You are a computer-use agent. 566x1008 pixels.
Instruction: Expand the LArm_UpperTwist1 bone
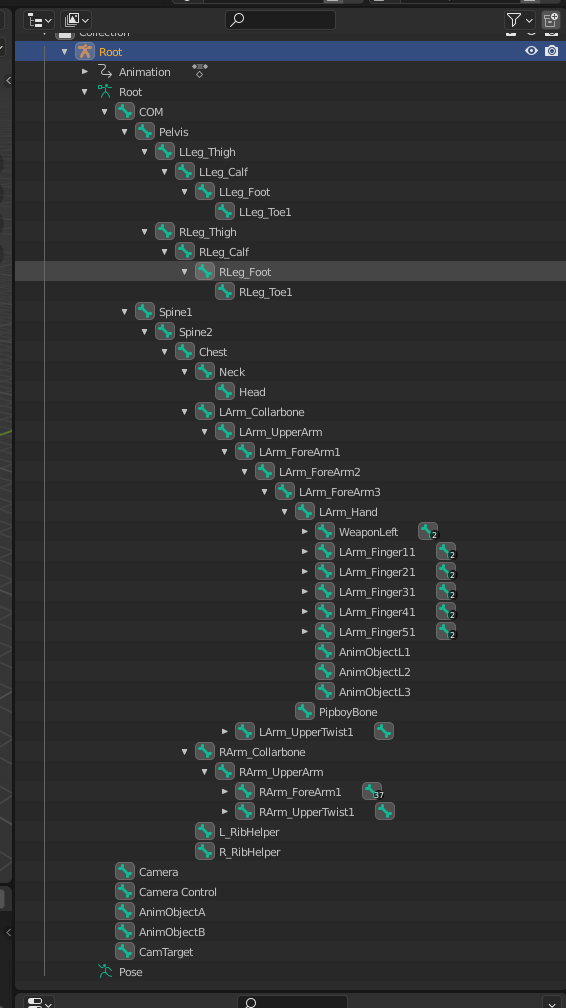(224, 731)
